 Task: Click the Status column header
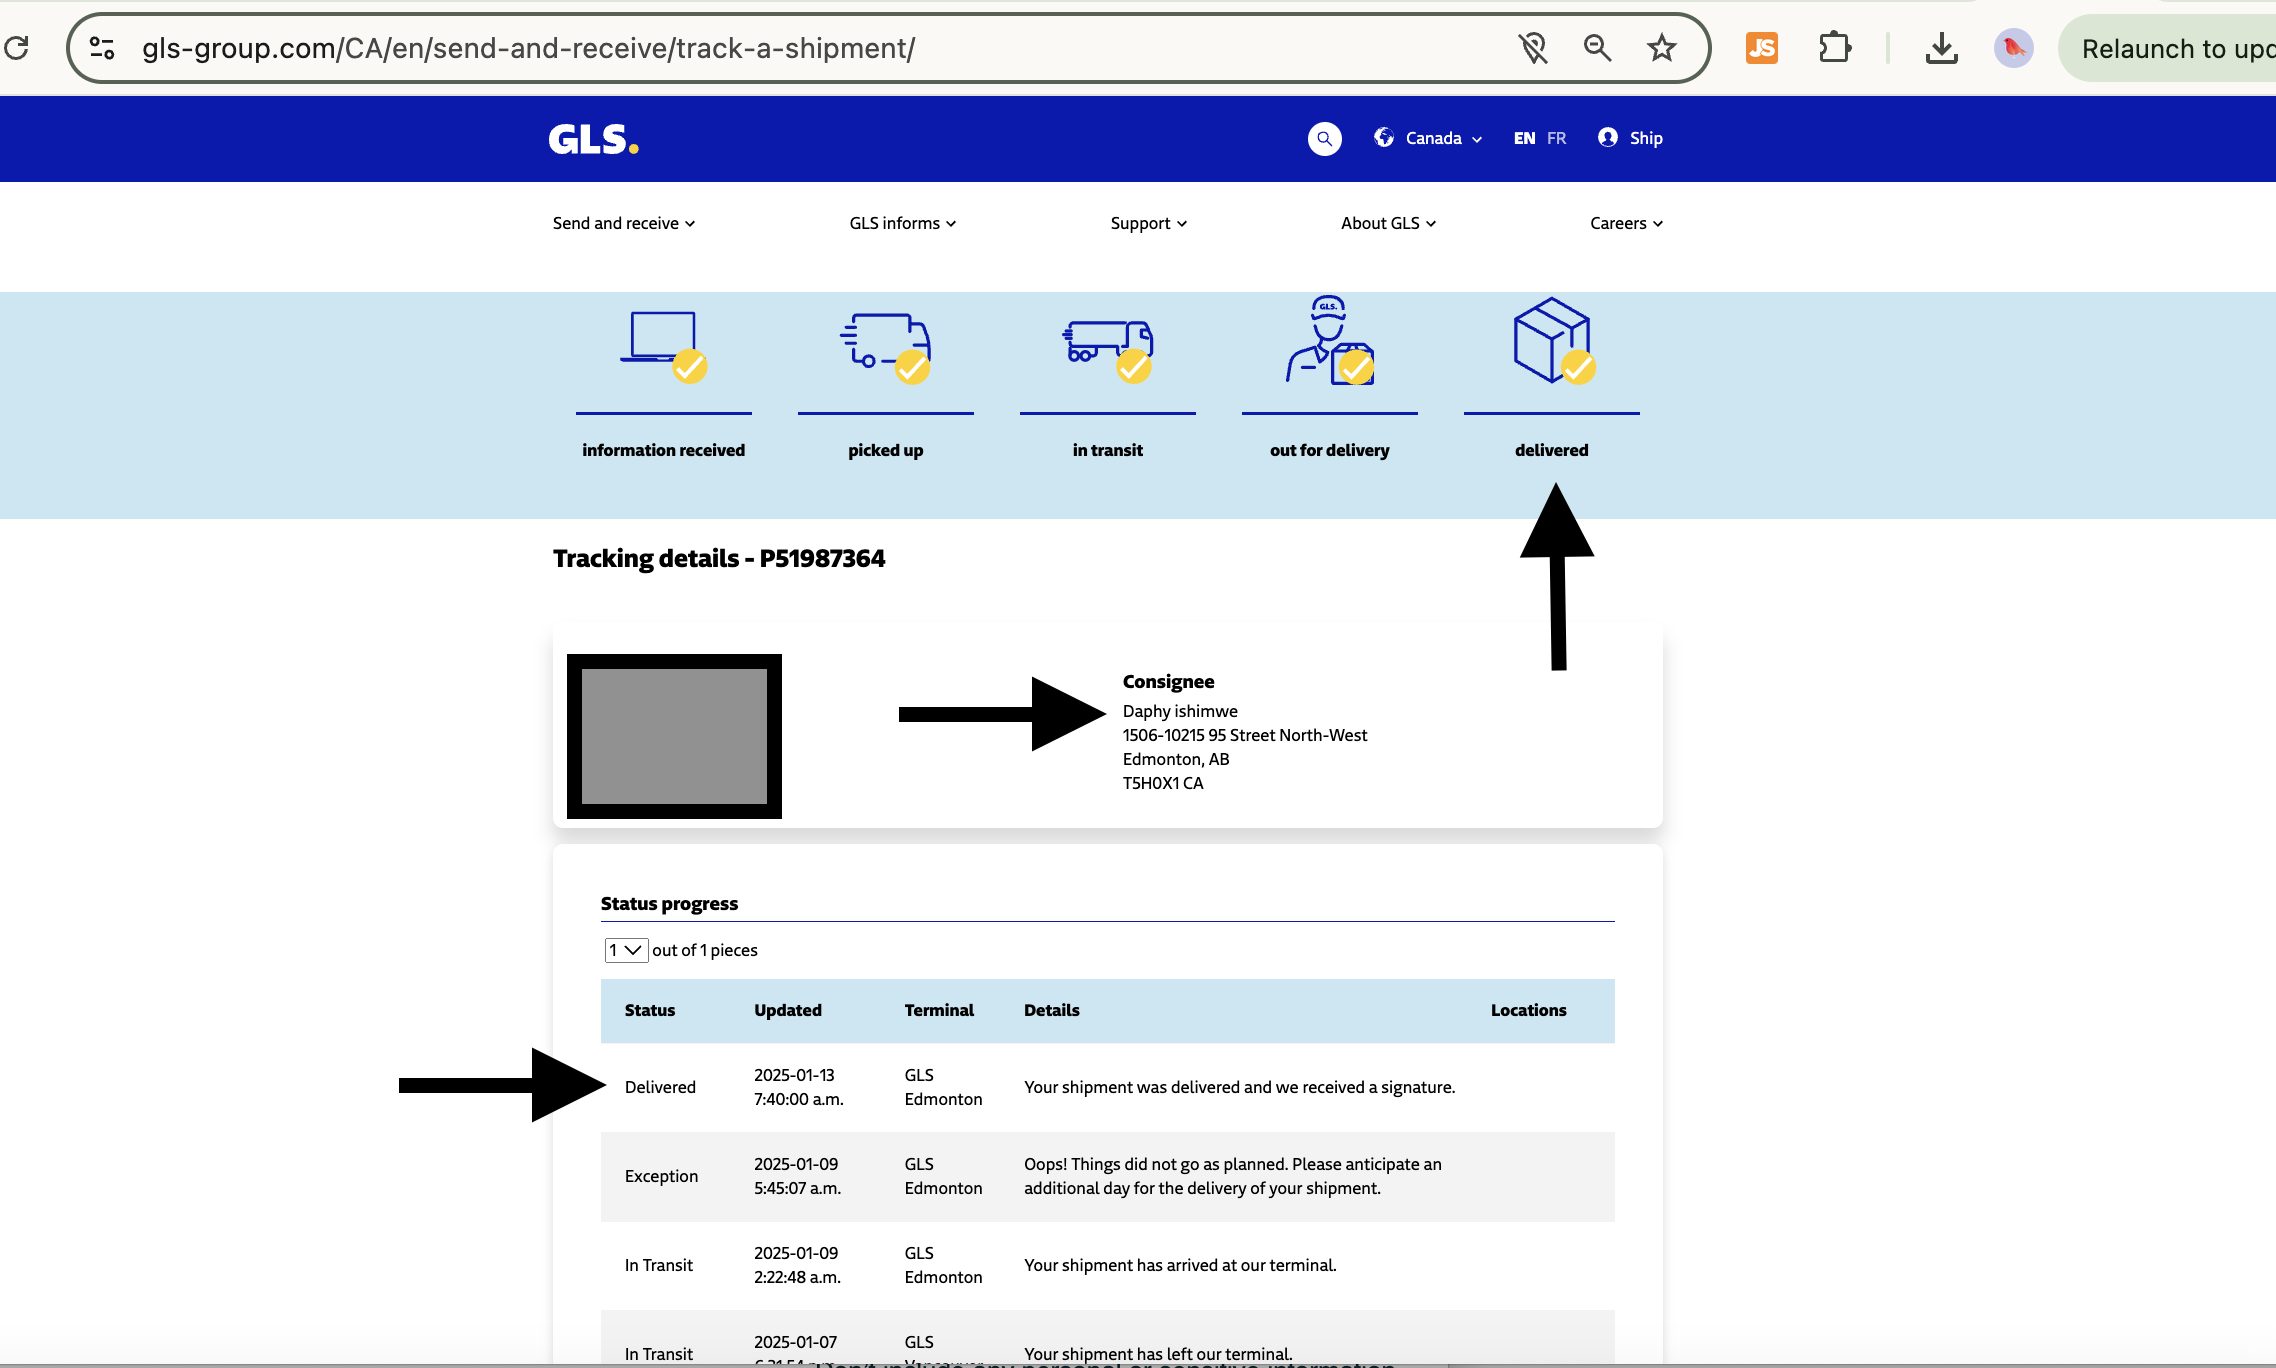(x=650, y=1010)
